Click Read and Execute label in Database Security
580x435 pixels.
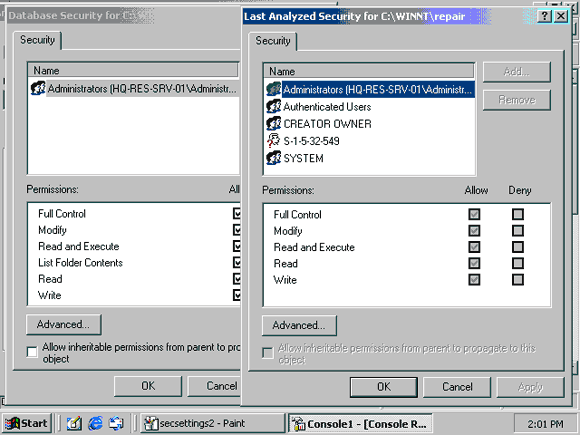tap(78, 246)
